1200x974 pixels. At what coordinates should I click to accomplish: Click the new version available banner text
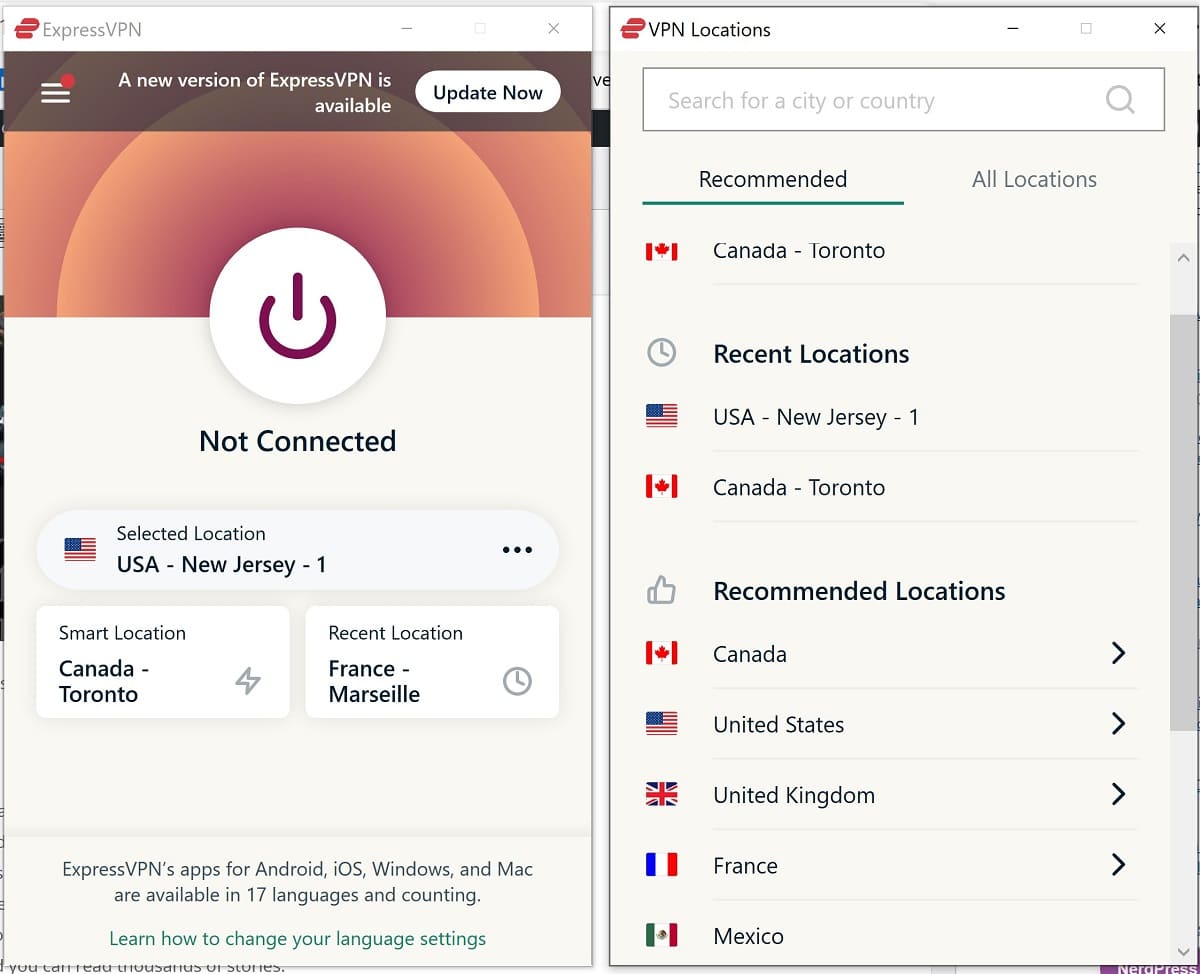tap(255, 92)
